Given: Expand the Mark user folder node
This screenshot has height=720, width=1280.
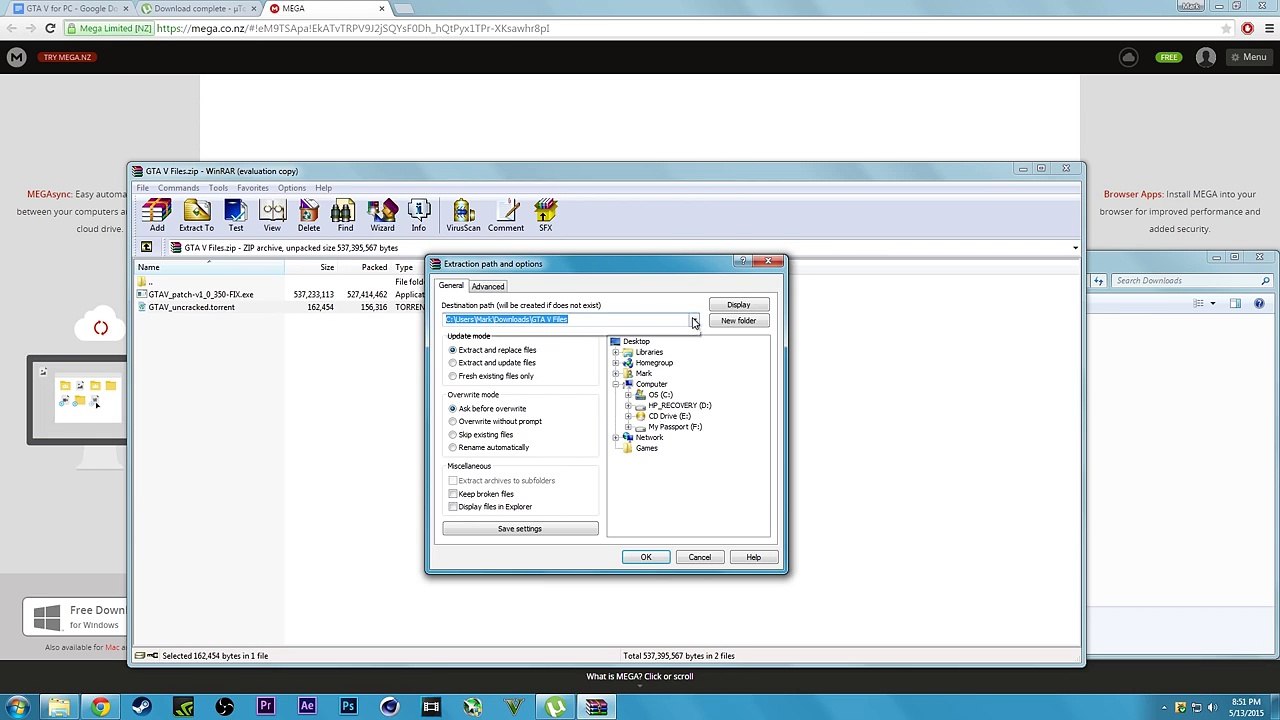Looking at the screenshot, I should tap(616, 374).
